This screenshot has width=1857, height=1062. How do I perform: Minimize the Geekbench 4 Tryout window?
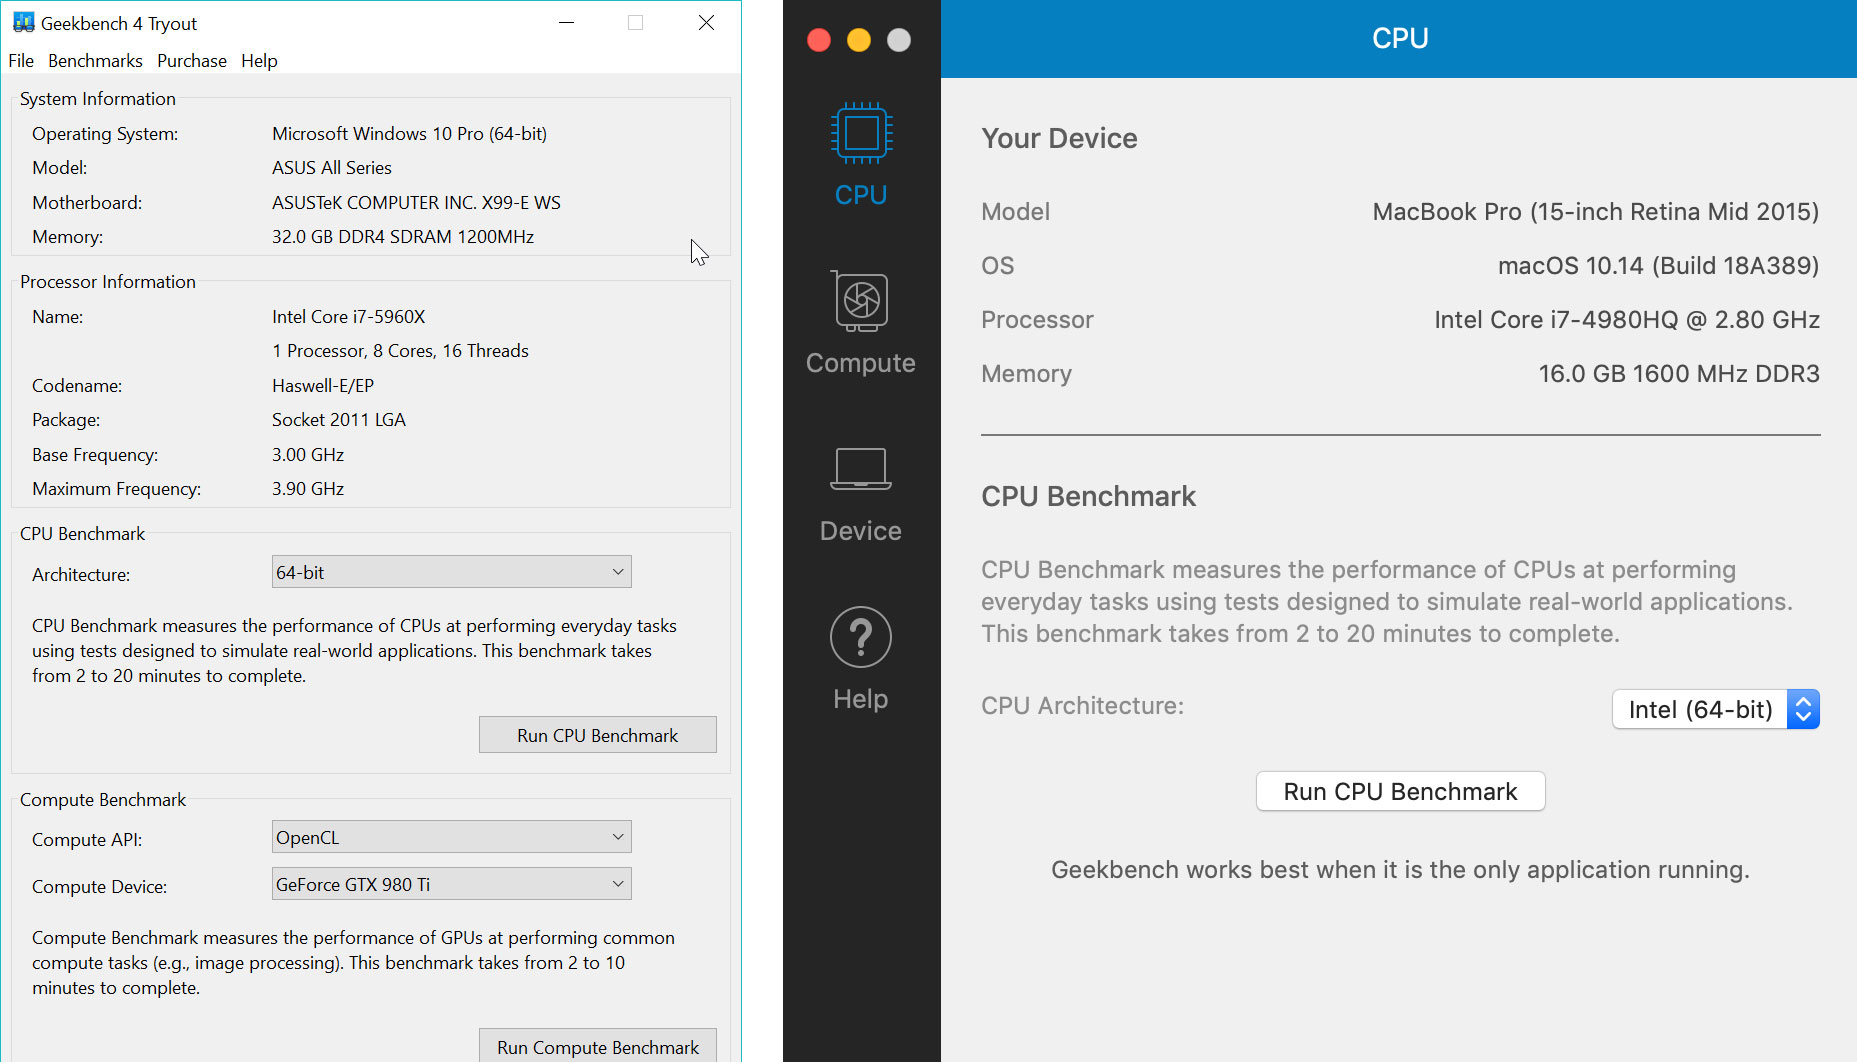566,23
